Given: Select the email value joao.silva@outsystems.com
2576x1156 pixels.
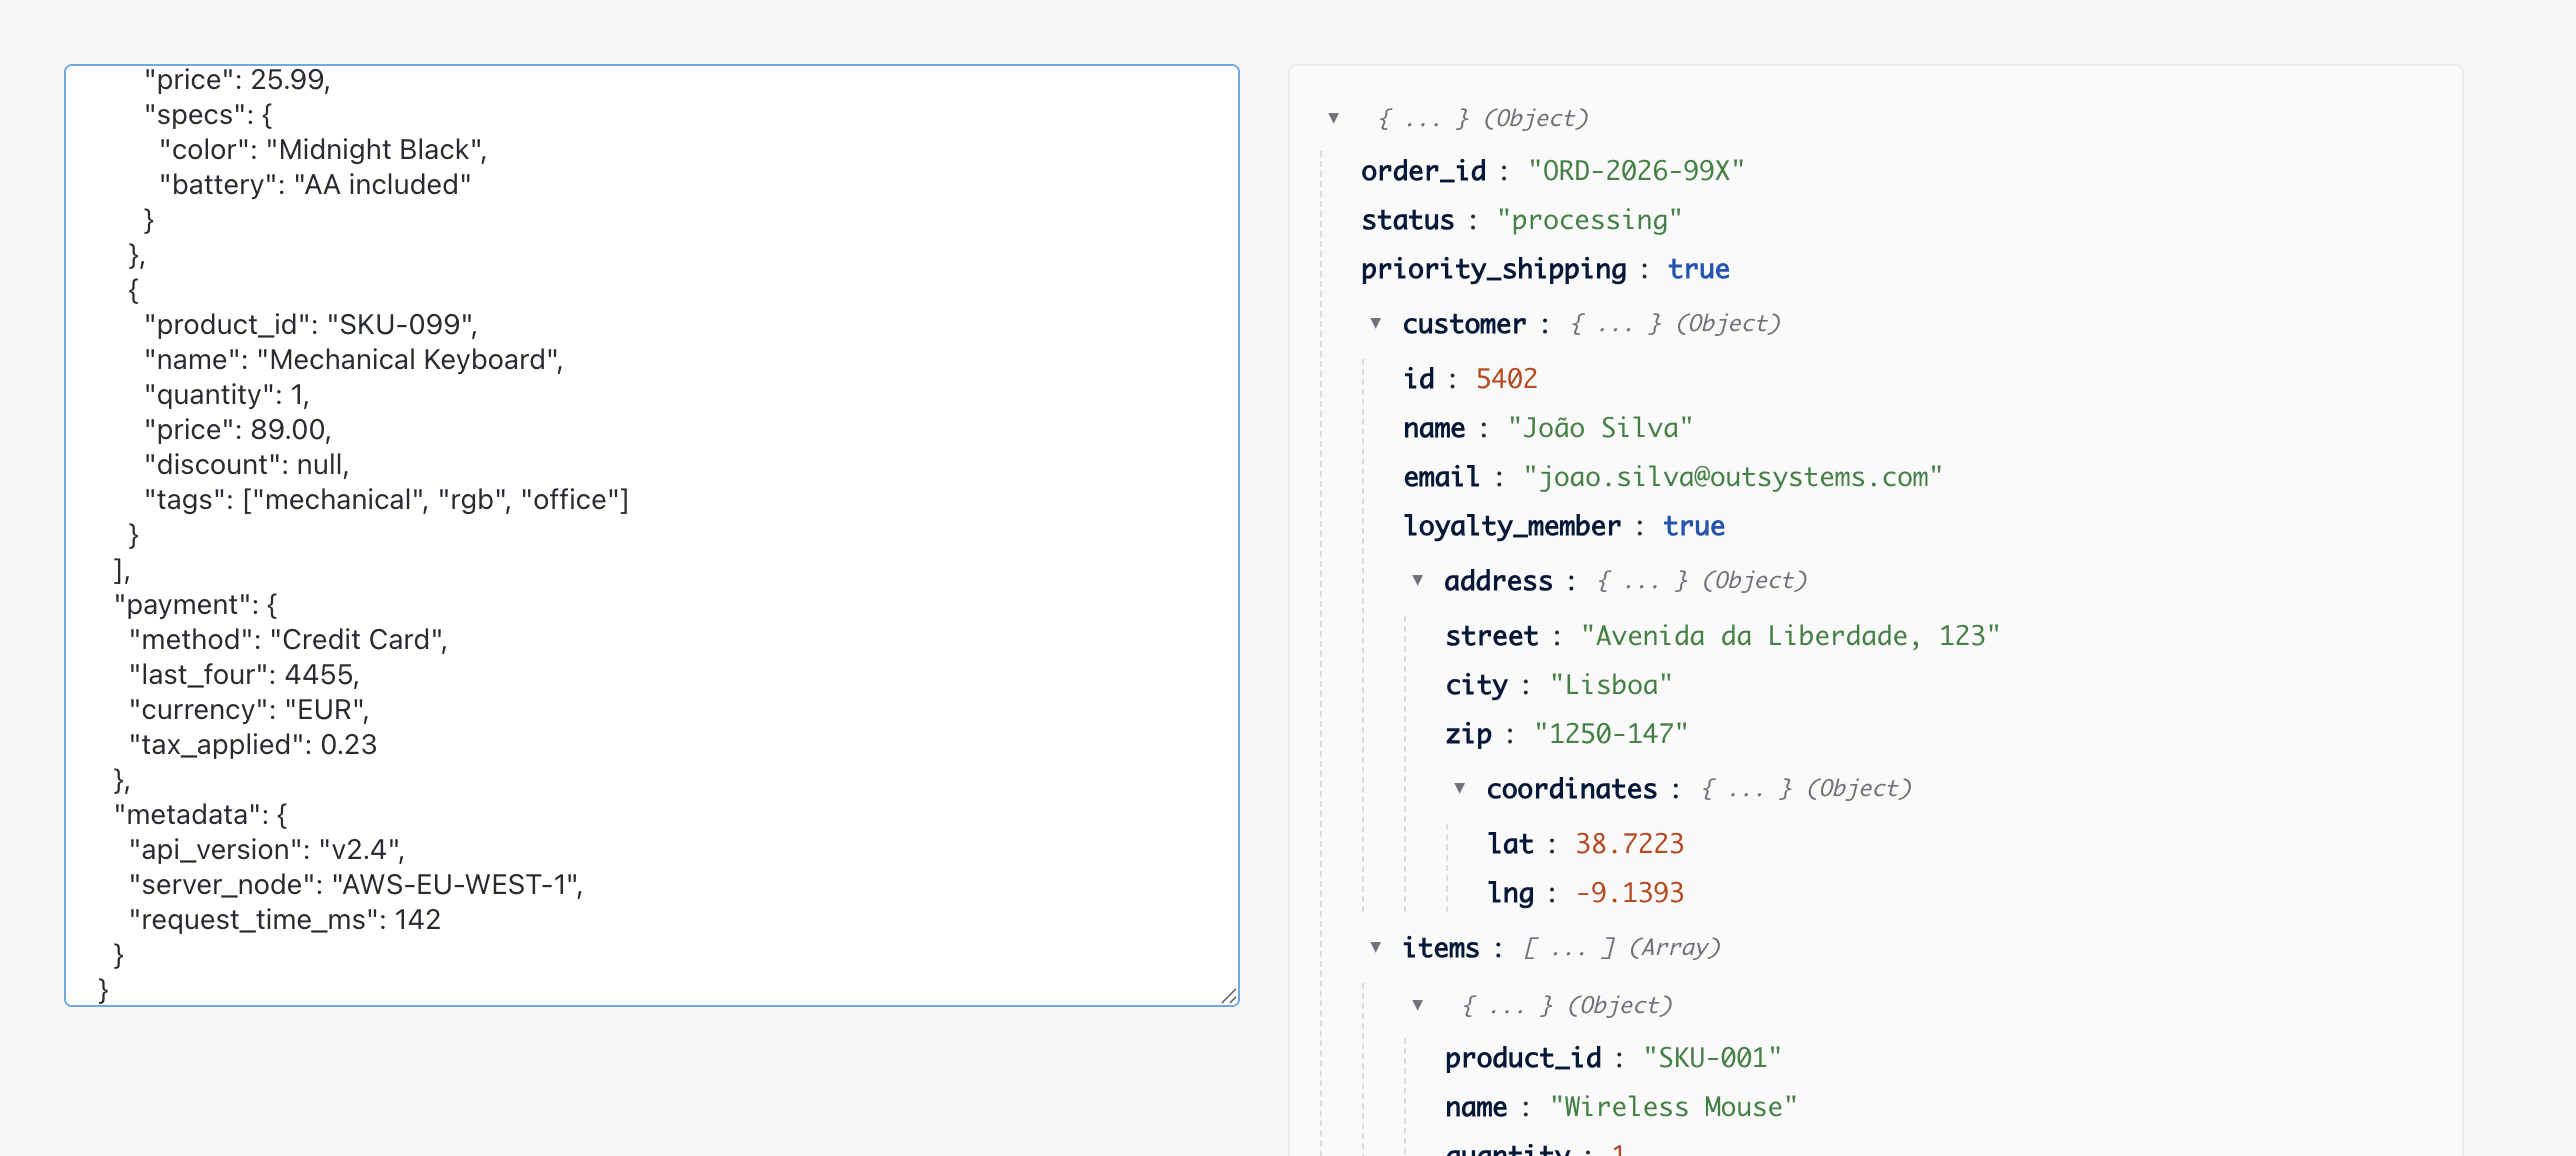Looking at the screenshot, I should click(1732, 477).
